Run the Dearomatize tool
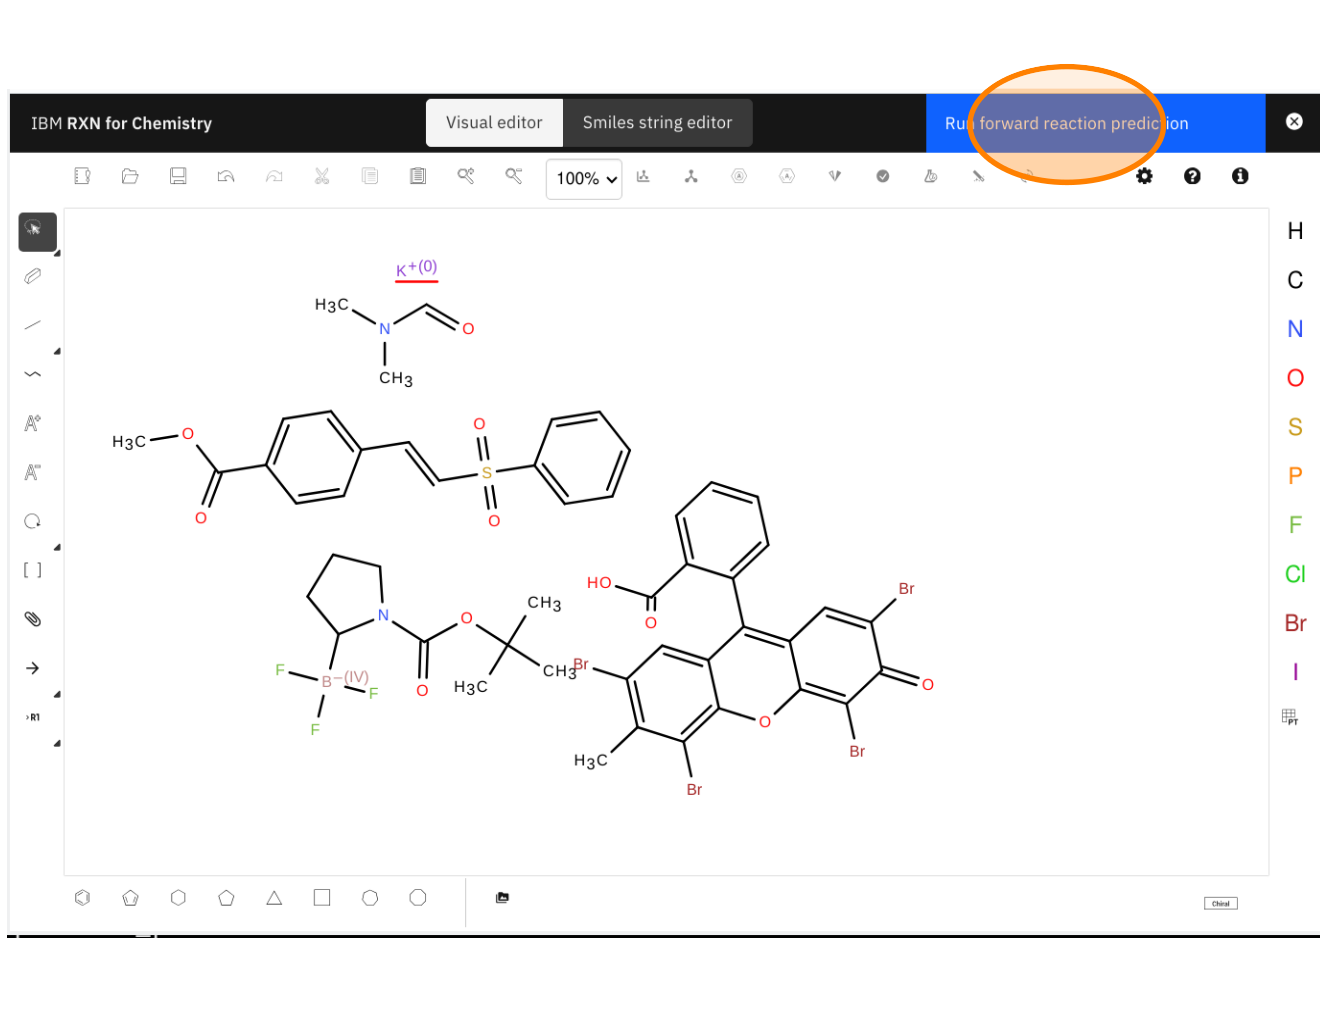Screen dimensions: 1320x1020 [787, 176]
